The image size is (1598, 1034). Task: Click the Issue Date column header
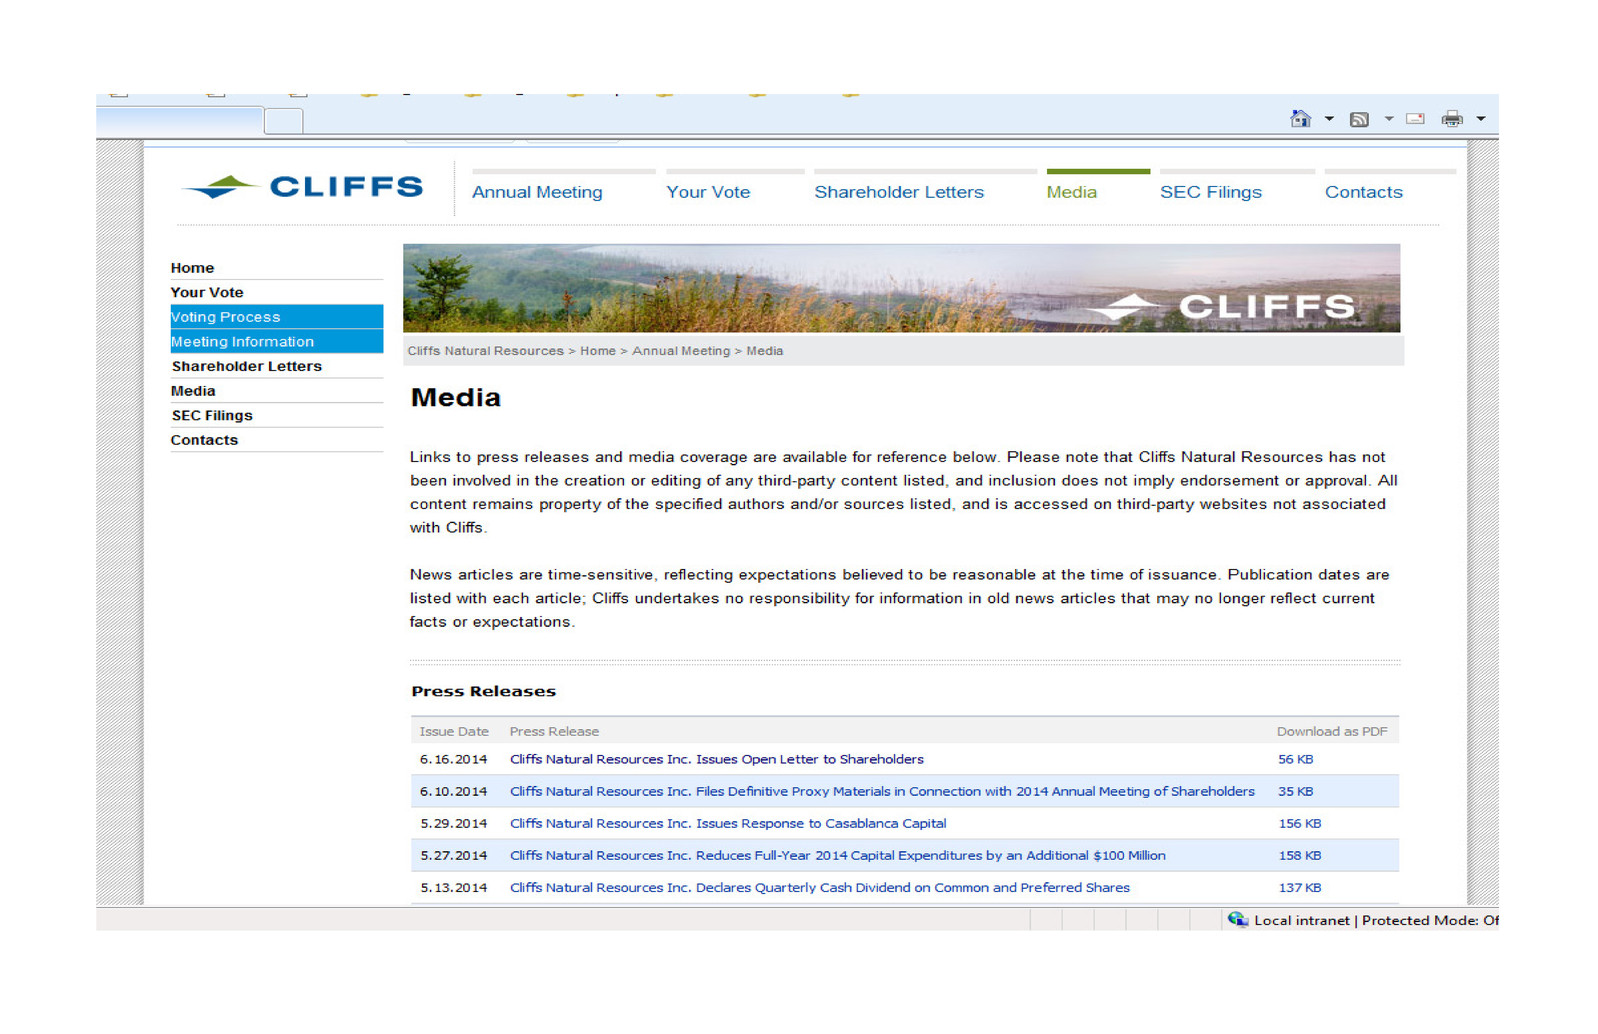pyautogui.click(x=454, y=731)
